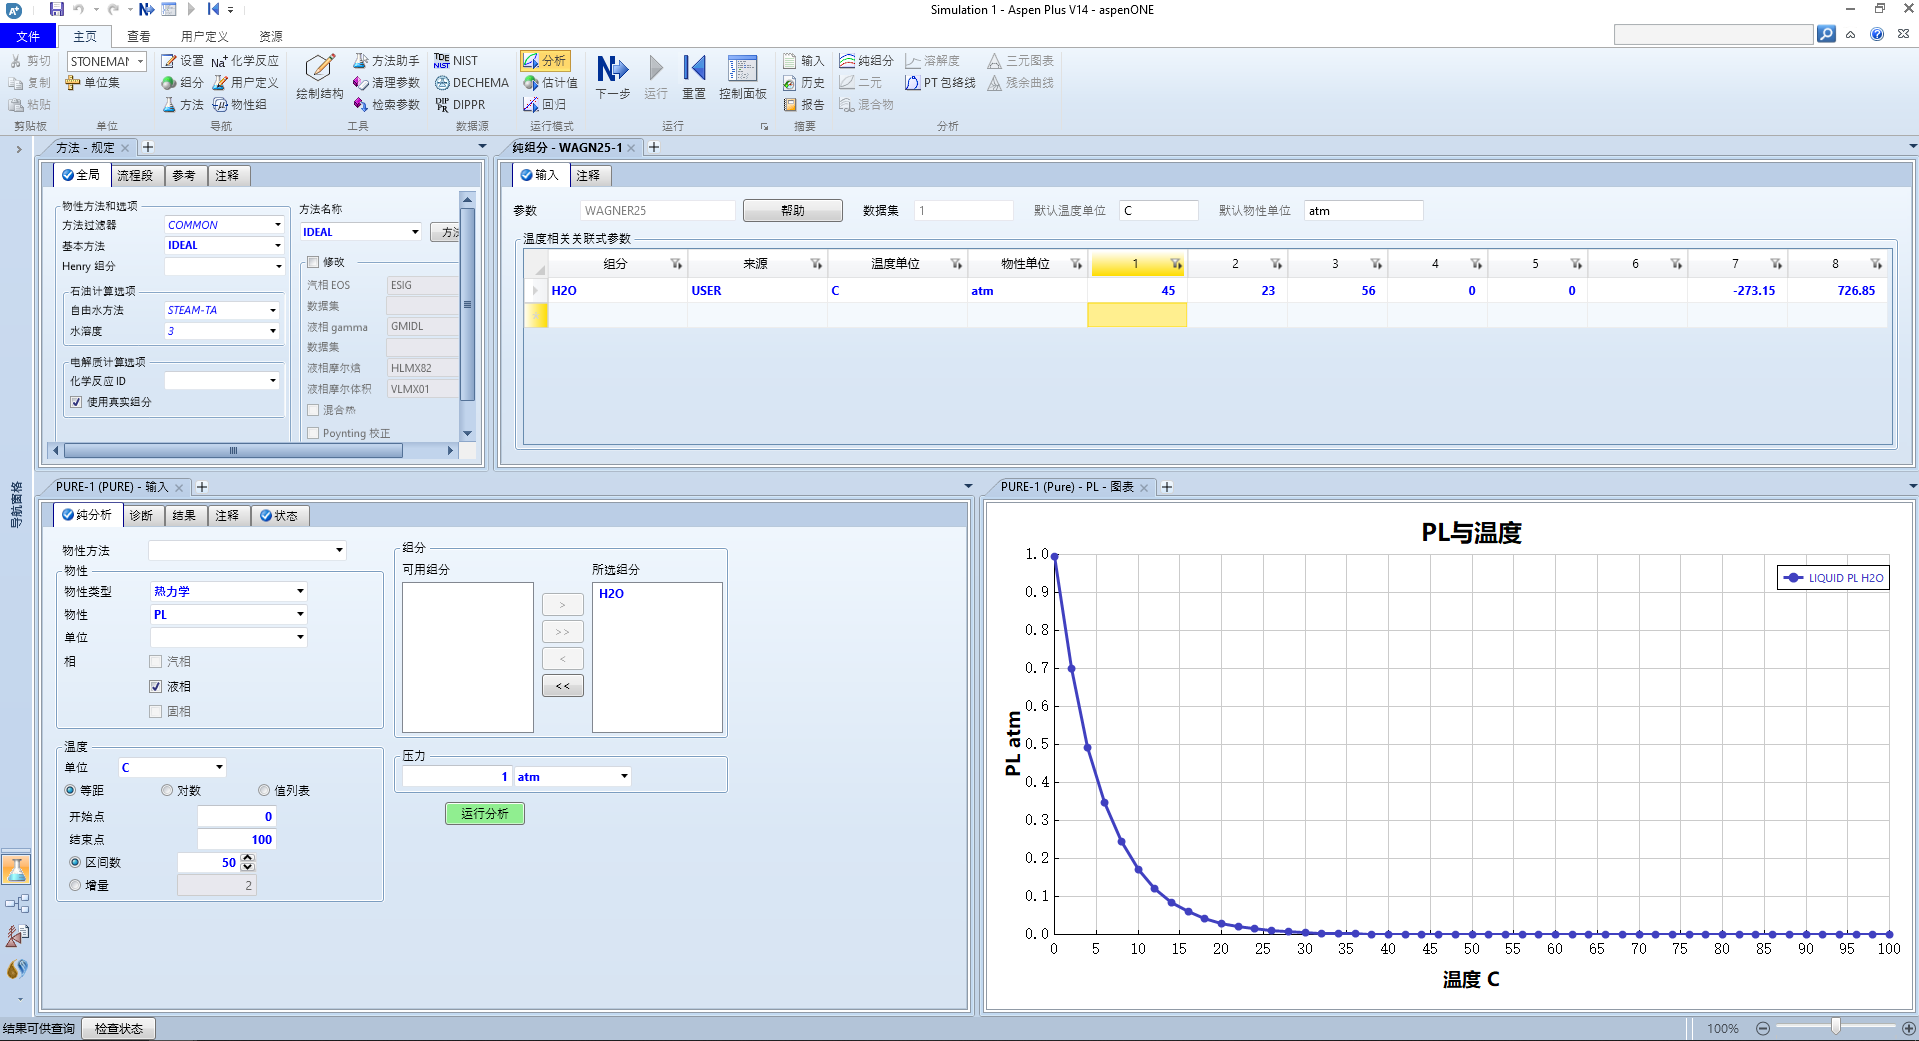Check the 固相 (Solid) phase checkbox
1919x1041 pixels.
(x=155, y=711)
